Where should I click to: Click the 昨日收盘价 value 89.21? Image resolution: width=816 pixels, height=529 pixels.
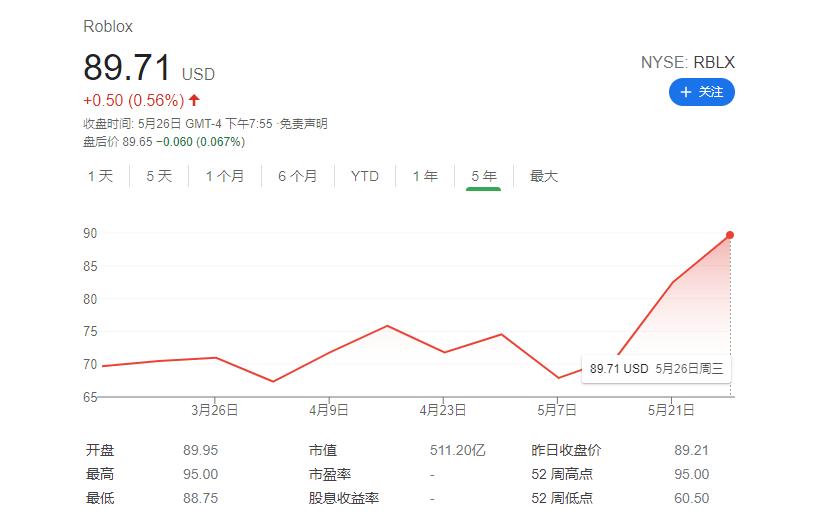[691, 450]
